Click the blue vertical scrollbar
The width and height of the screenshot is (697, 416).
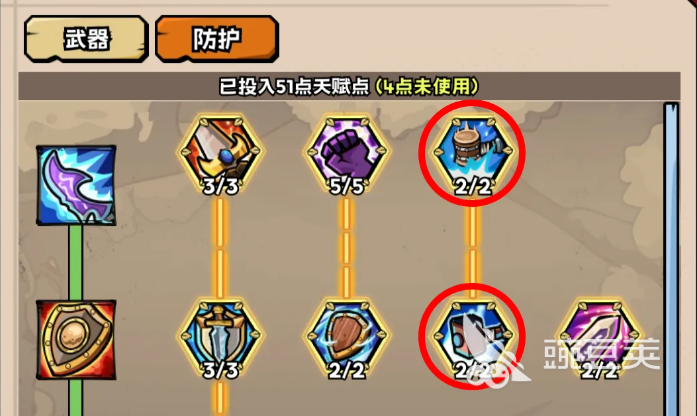[671, 259]
